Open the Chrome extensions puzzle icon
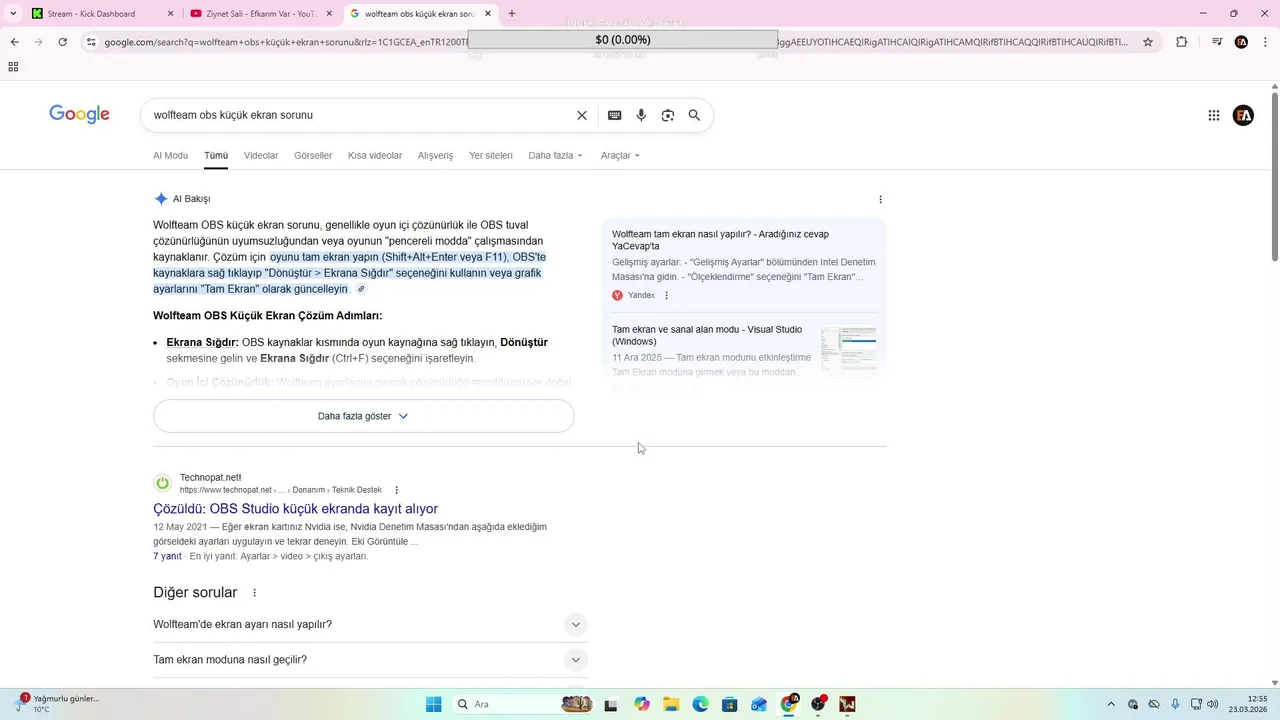The image size is (1280, 720). click(x=1182, y=42)
